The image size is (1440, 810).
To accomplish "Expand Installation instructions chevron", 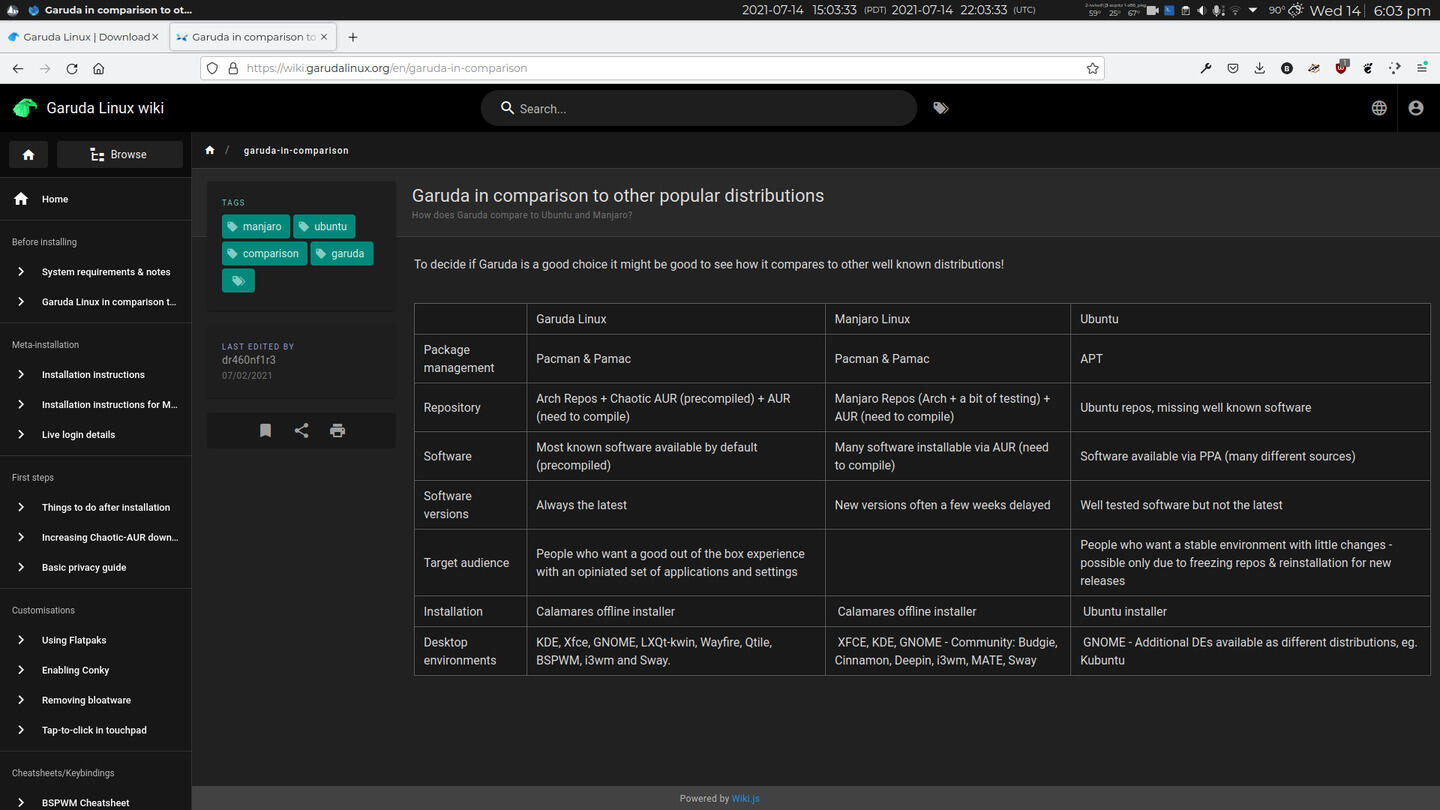I will pyautogui.click(x=21, y=375).
